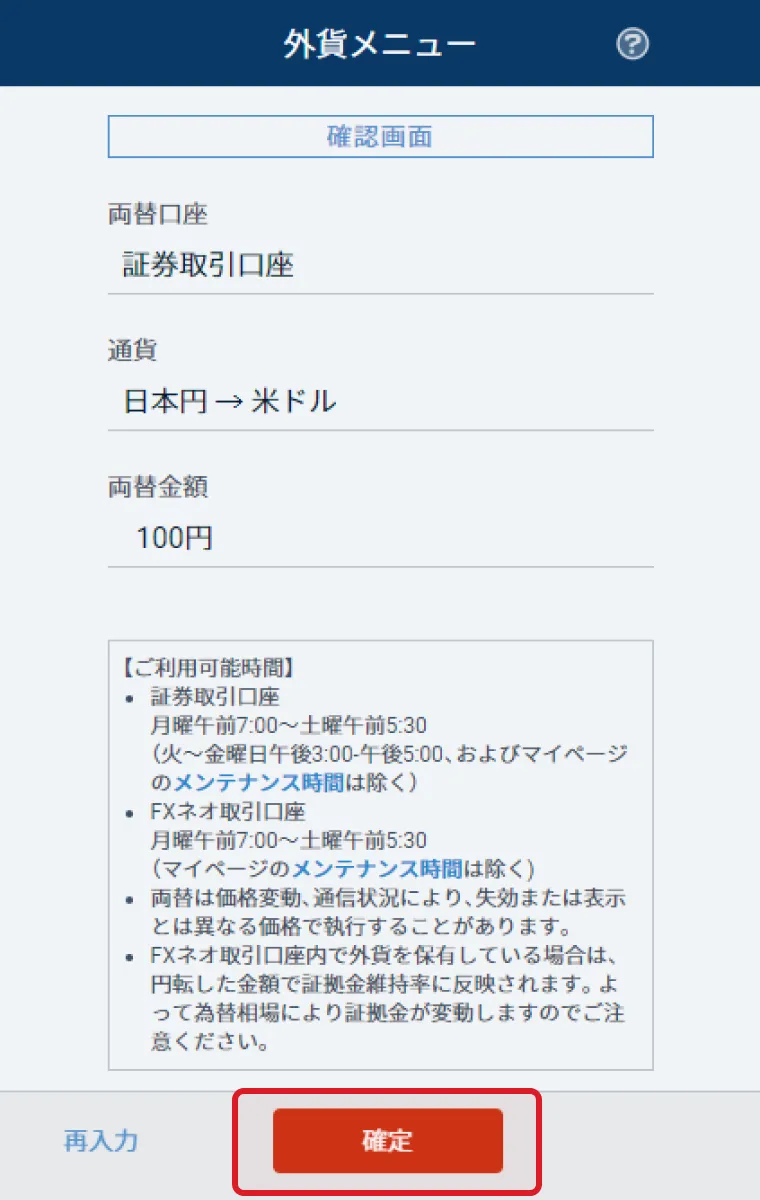Click the 両替金額 field label
Screen dimensions: 760x1200
(x=158, y=487)
